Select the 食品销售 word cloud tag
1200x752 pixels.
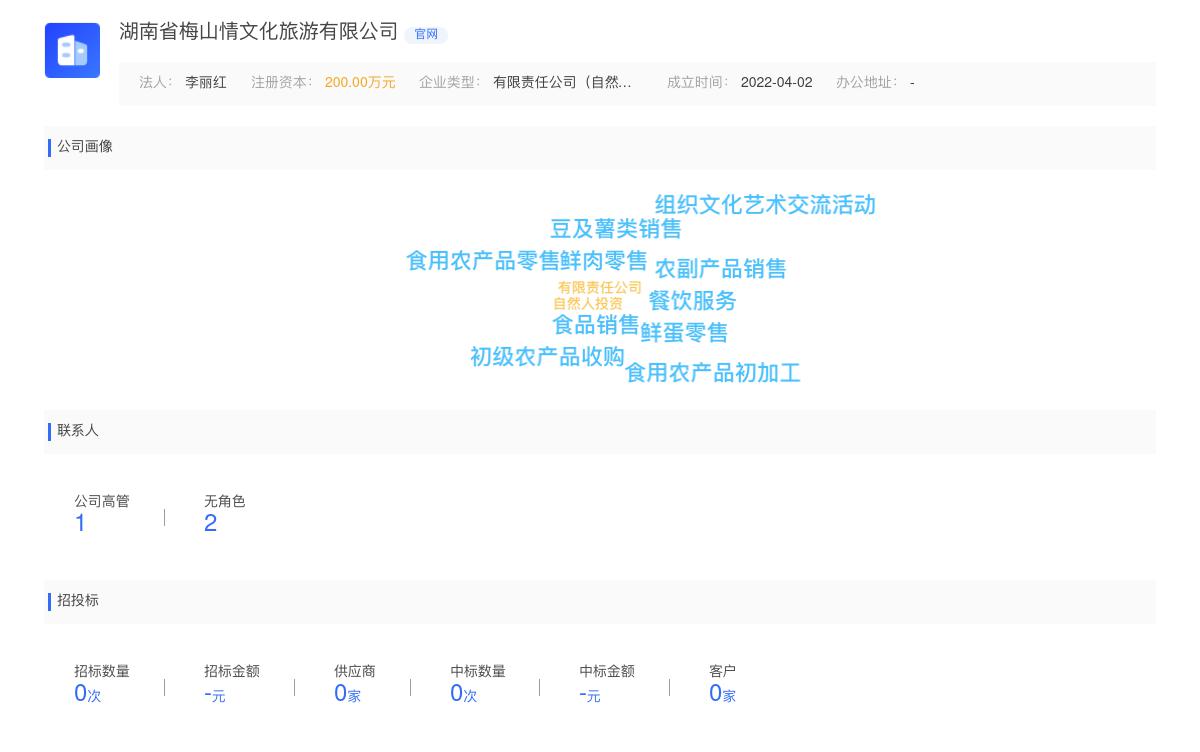tap(595, 324)
